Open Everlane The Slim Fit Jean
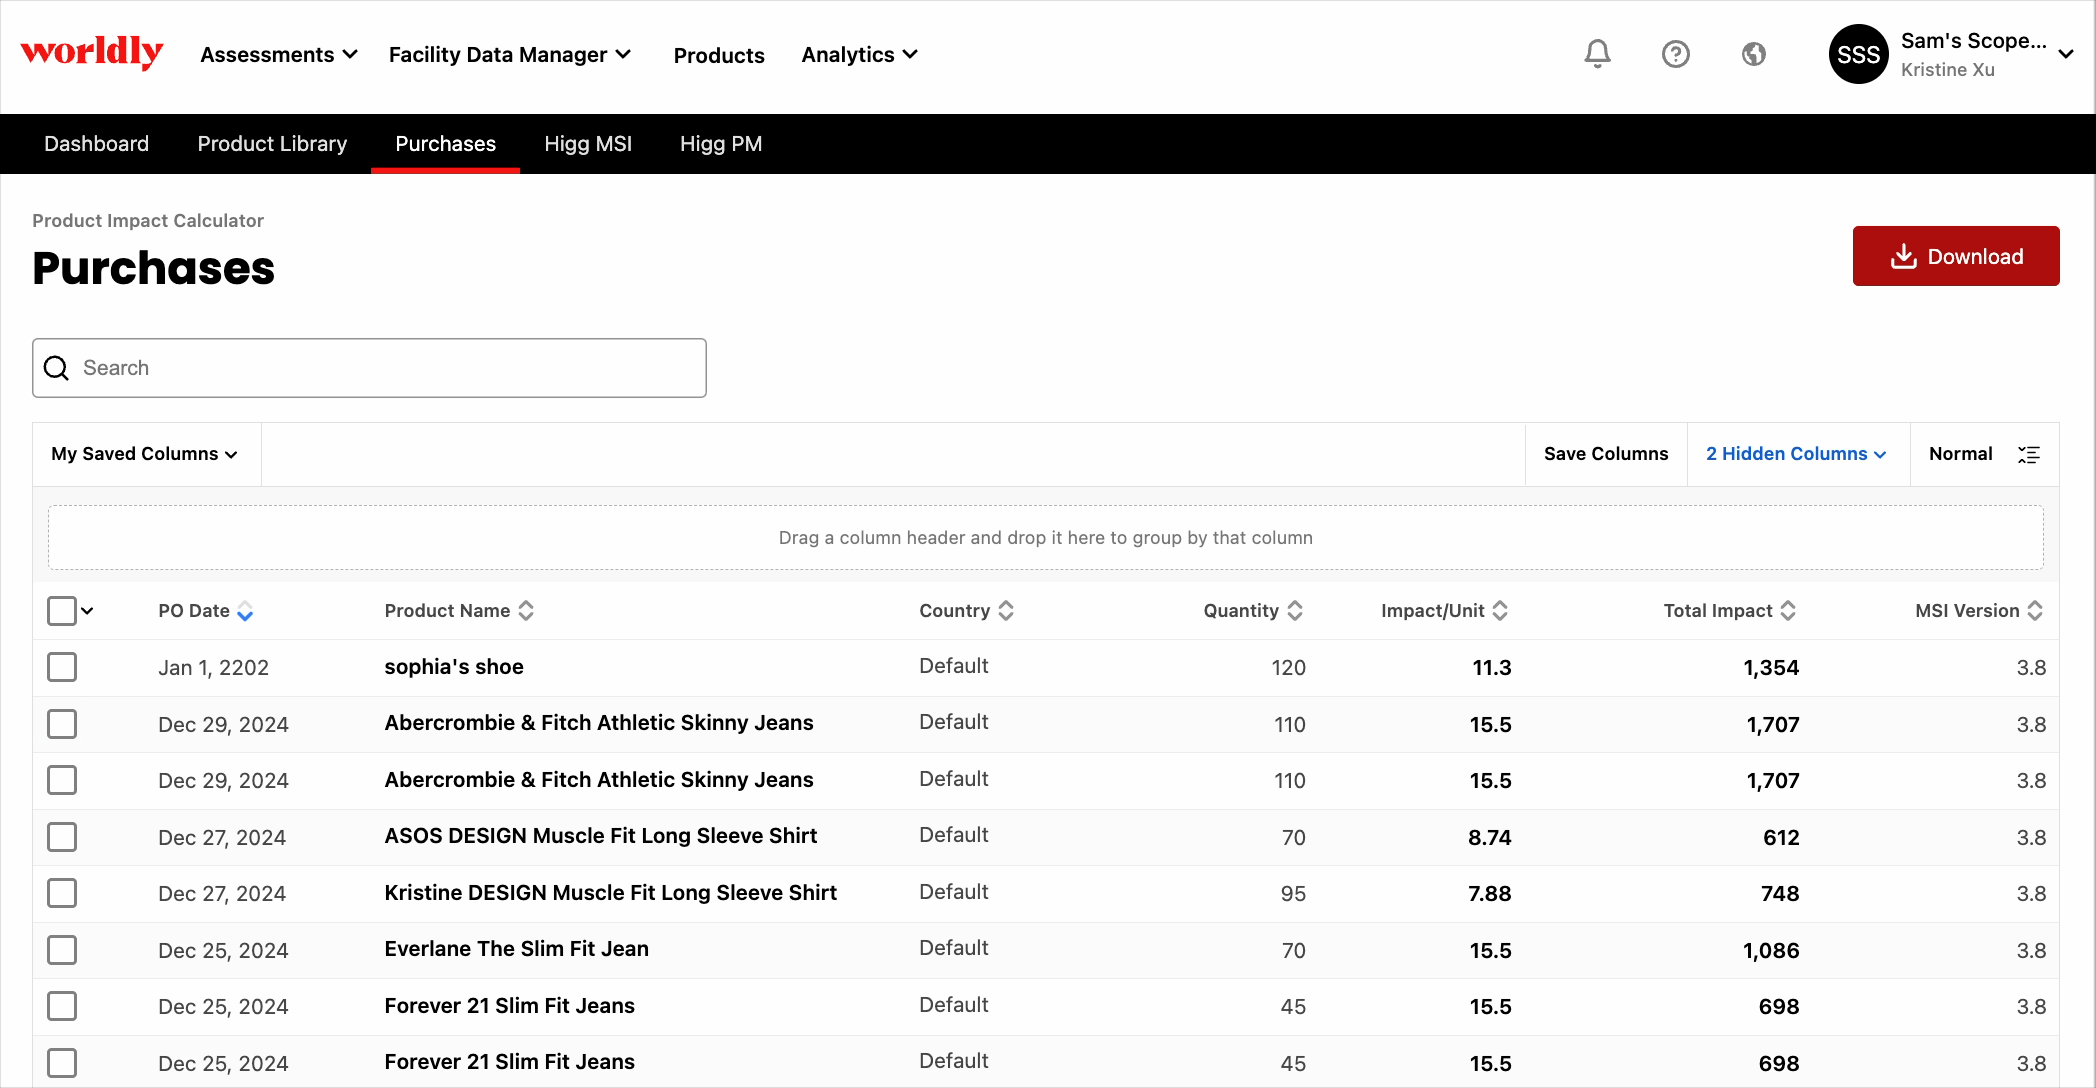The height and width of the screenshot is (1088, 2096). coord(517,949)
